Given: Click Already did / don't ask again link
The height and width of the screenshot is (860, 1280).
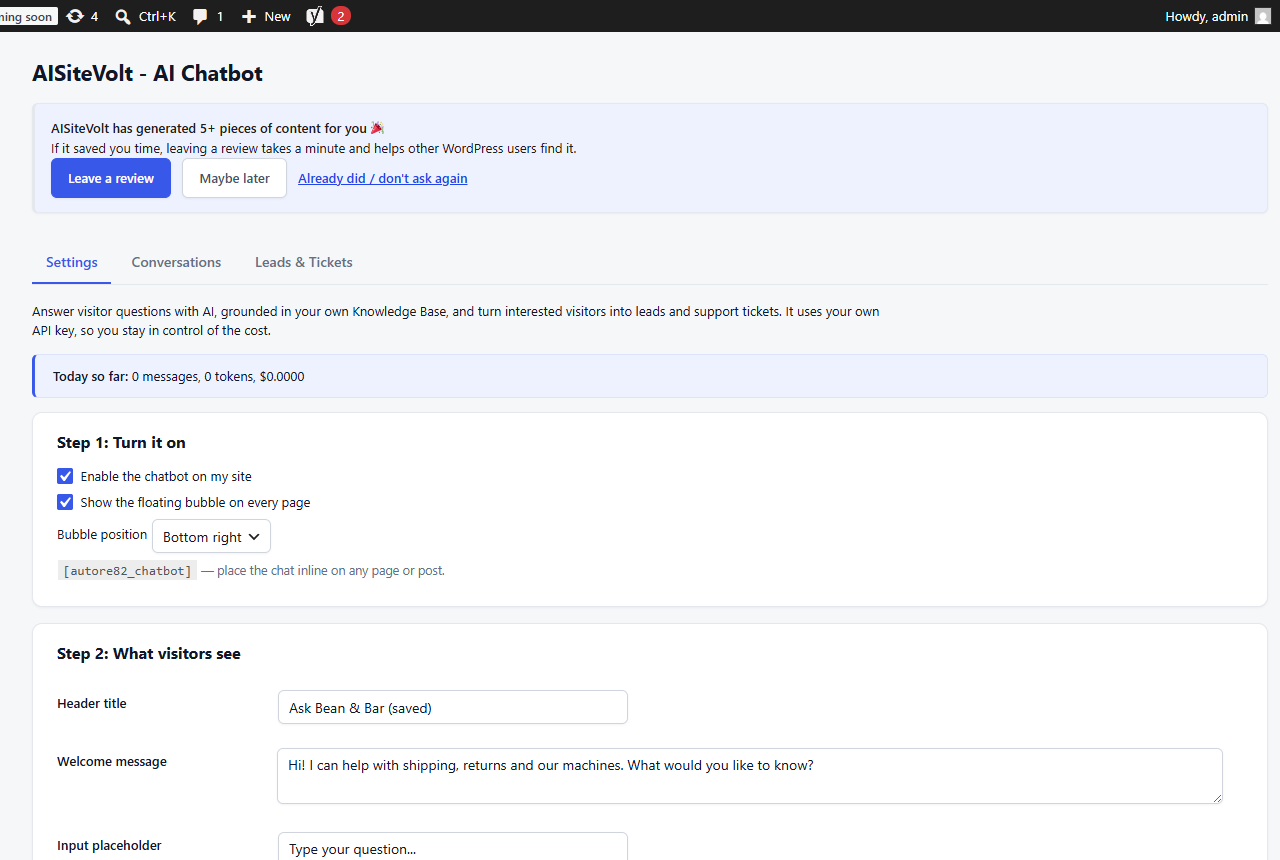Looking at the screenshot, I should [383, 178].
